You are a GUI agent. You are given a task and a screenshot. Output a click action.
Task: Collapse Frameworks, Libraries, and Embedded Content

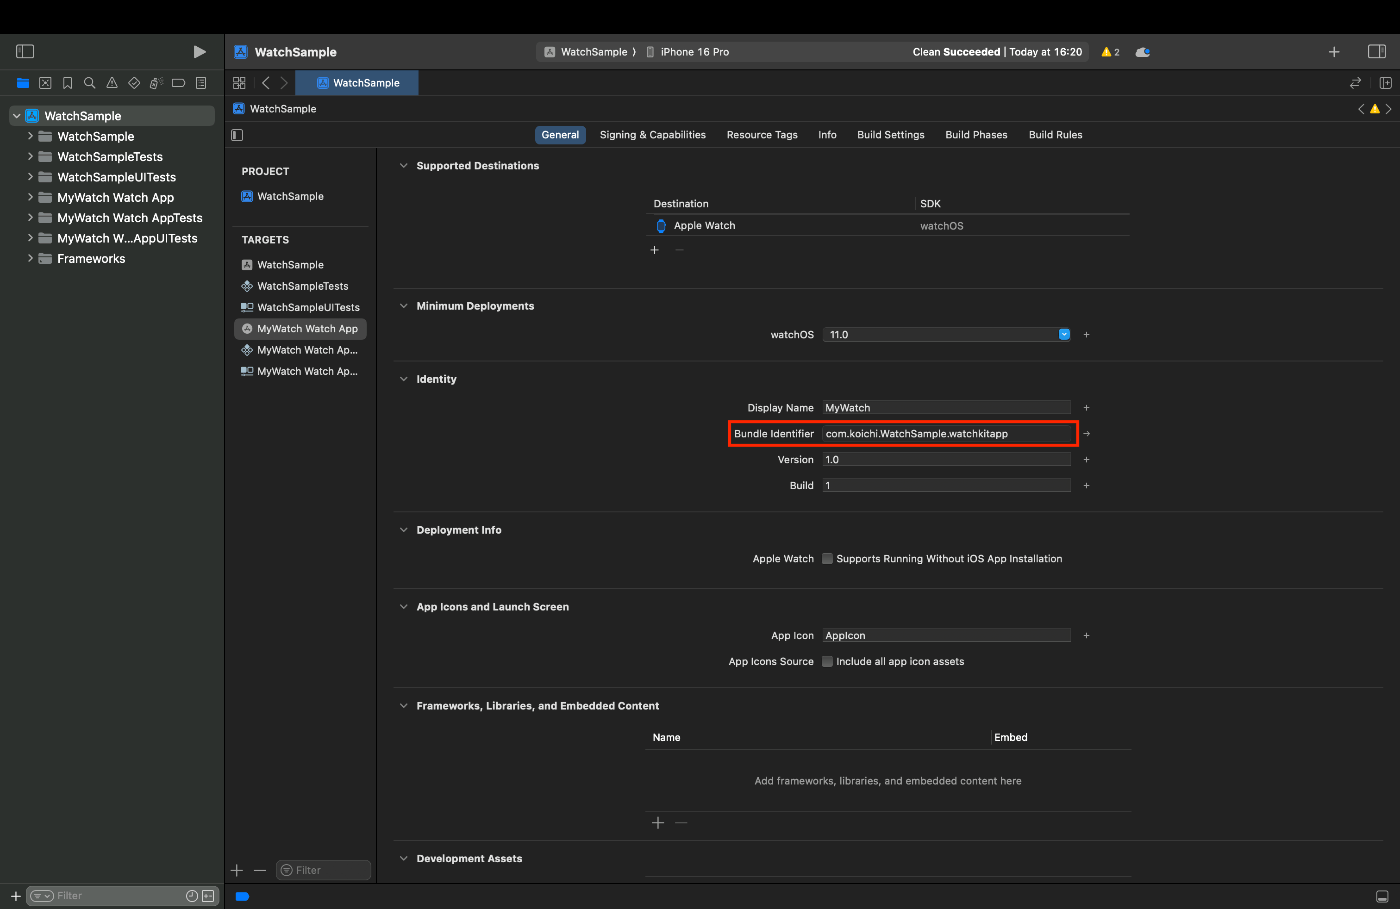[x=404, y=706]
